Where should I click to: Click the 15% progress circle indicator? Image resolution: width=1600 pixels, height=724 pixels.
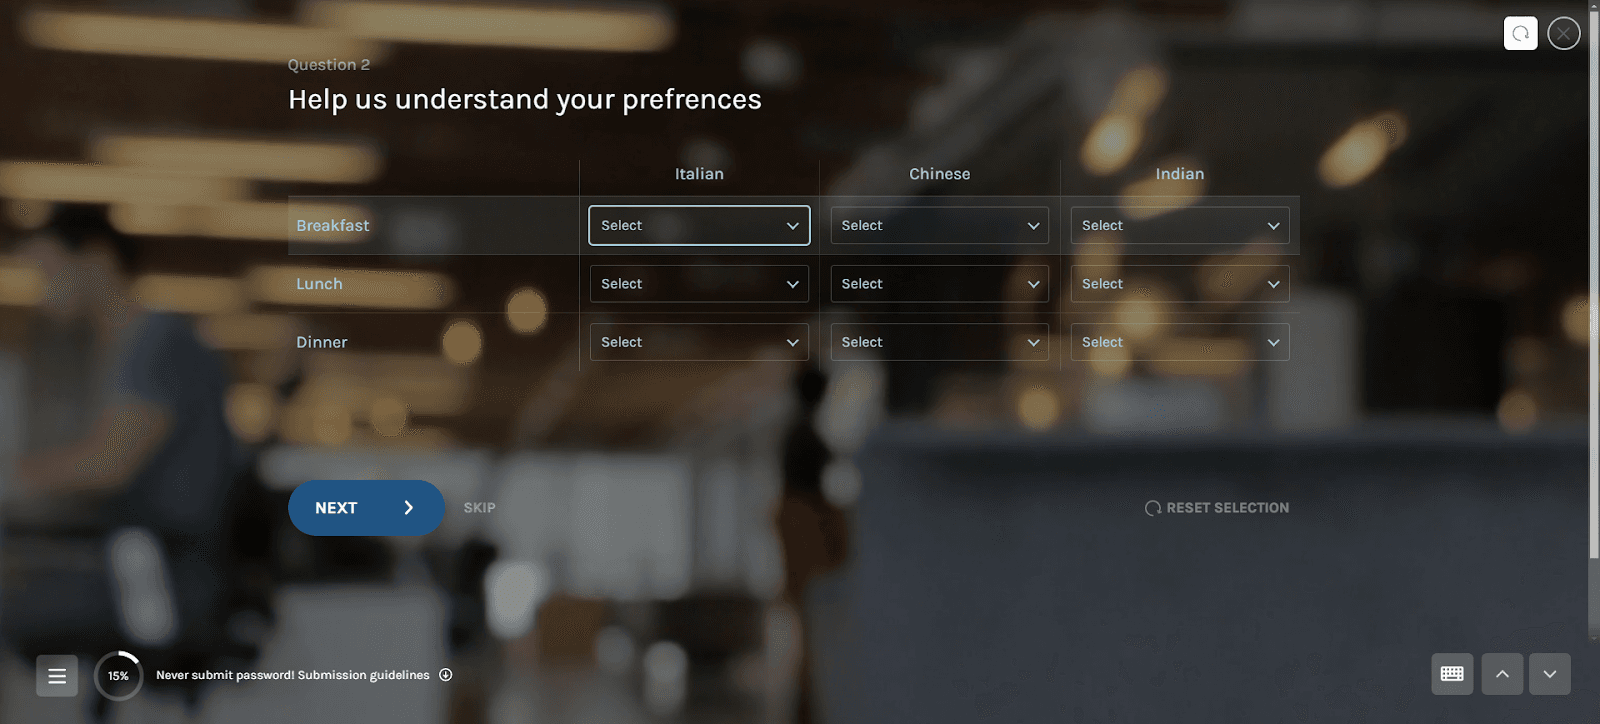coord(118,676)
